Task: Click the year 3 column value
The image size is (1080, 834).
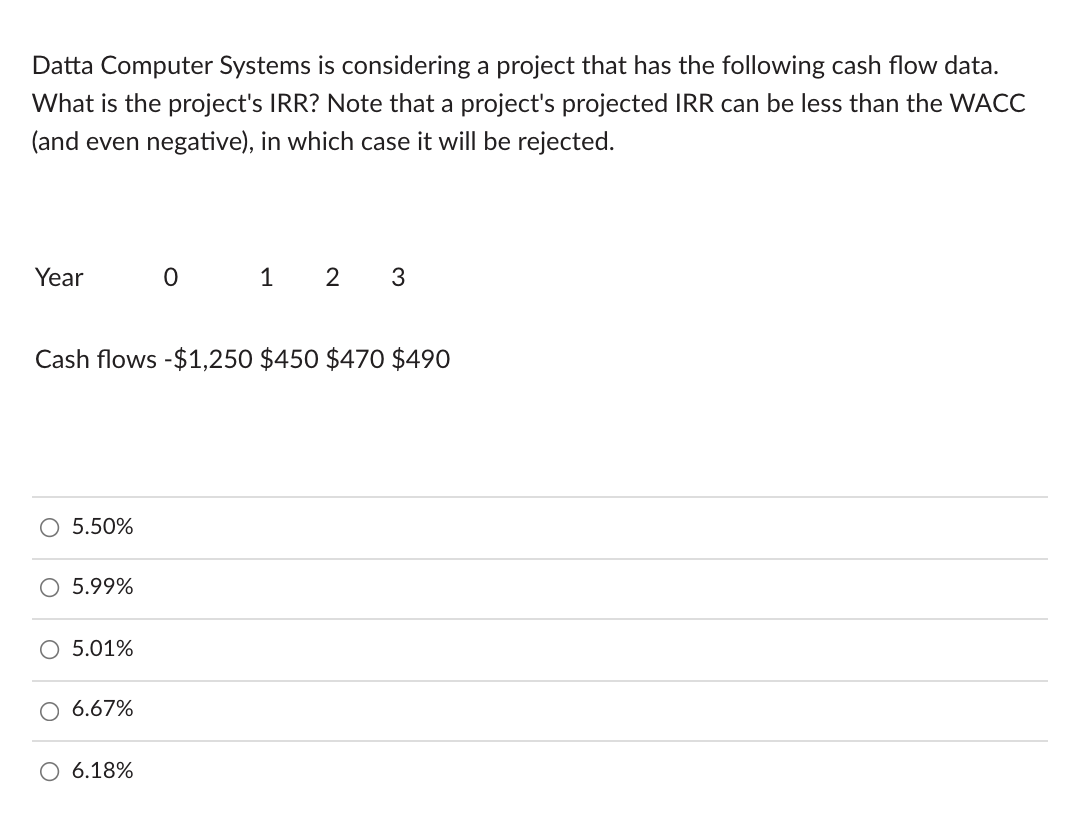Action: (398, 278)
